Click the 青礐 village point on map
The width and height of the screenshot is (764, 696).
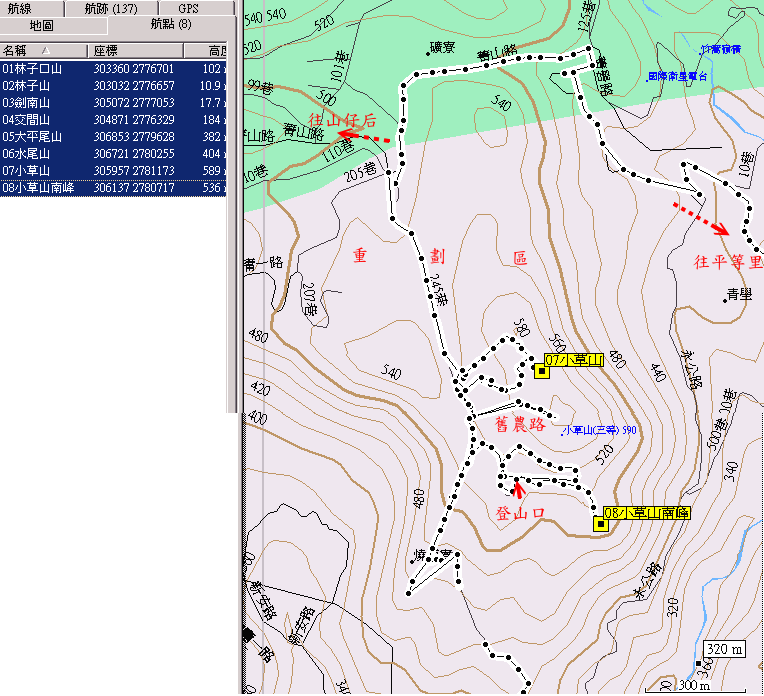click(x=728, y=295)
